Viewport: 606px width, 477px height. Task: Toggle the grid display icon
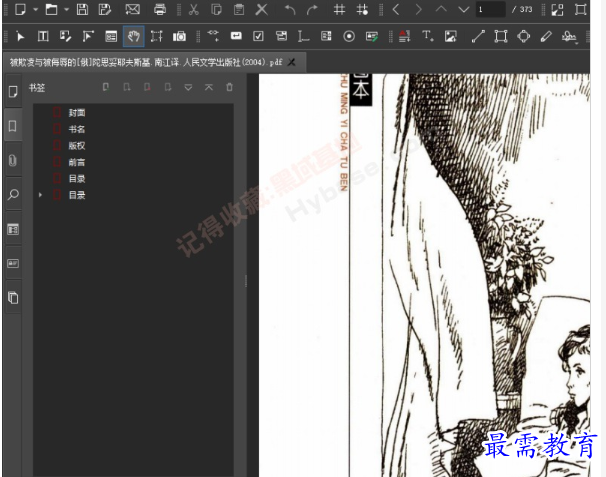(x=339, y=9)
